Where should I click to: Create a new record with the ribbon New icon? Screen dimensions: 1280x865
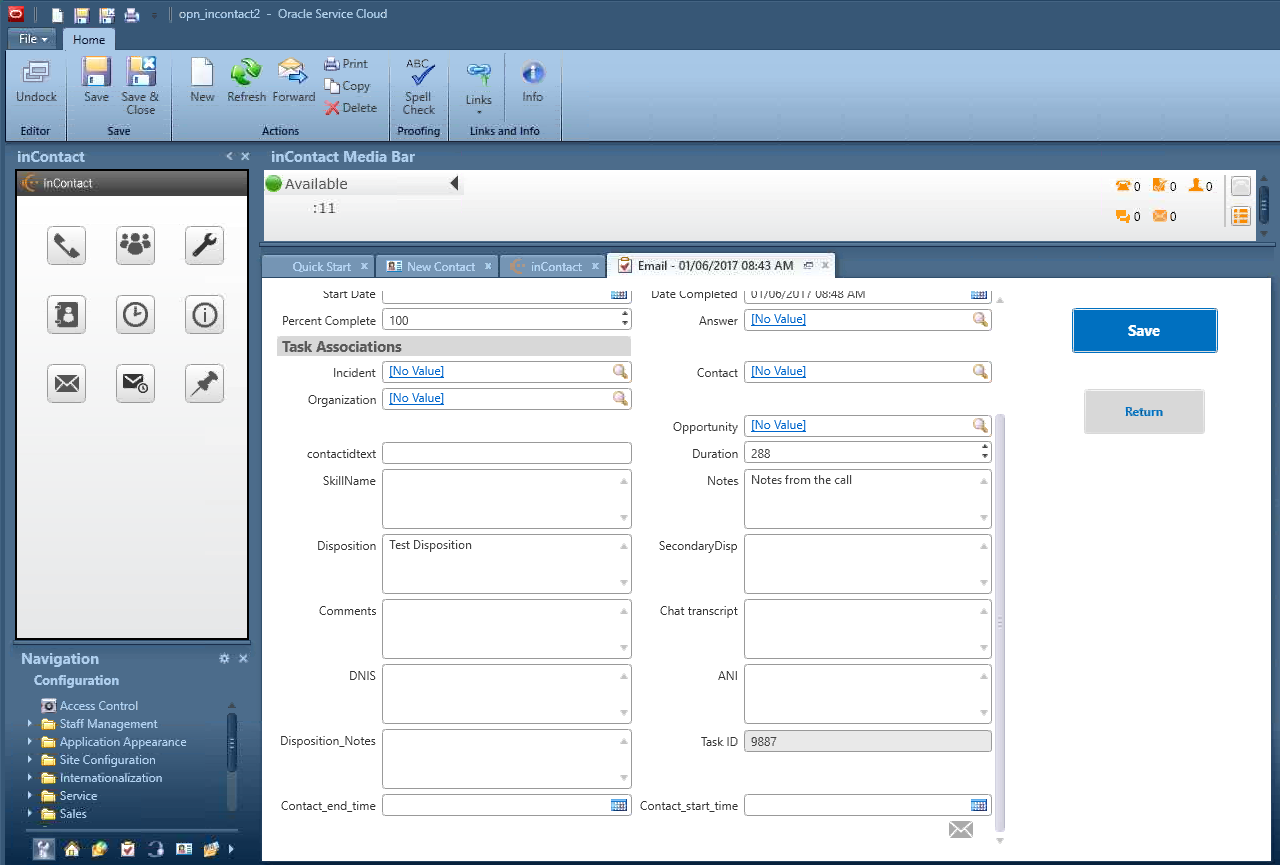(202, 81)
